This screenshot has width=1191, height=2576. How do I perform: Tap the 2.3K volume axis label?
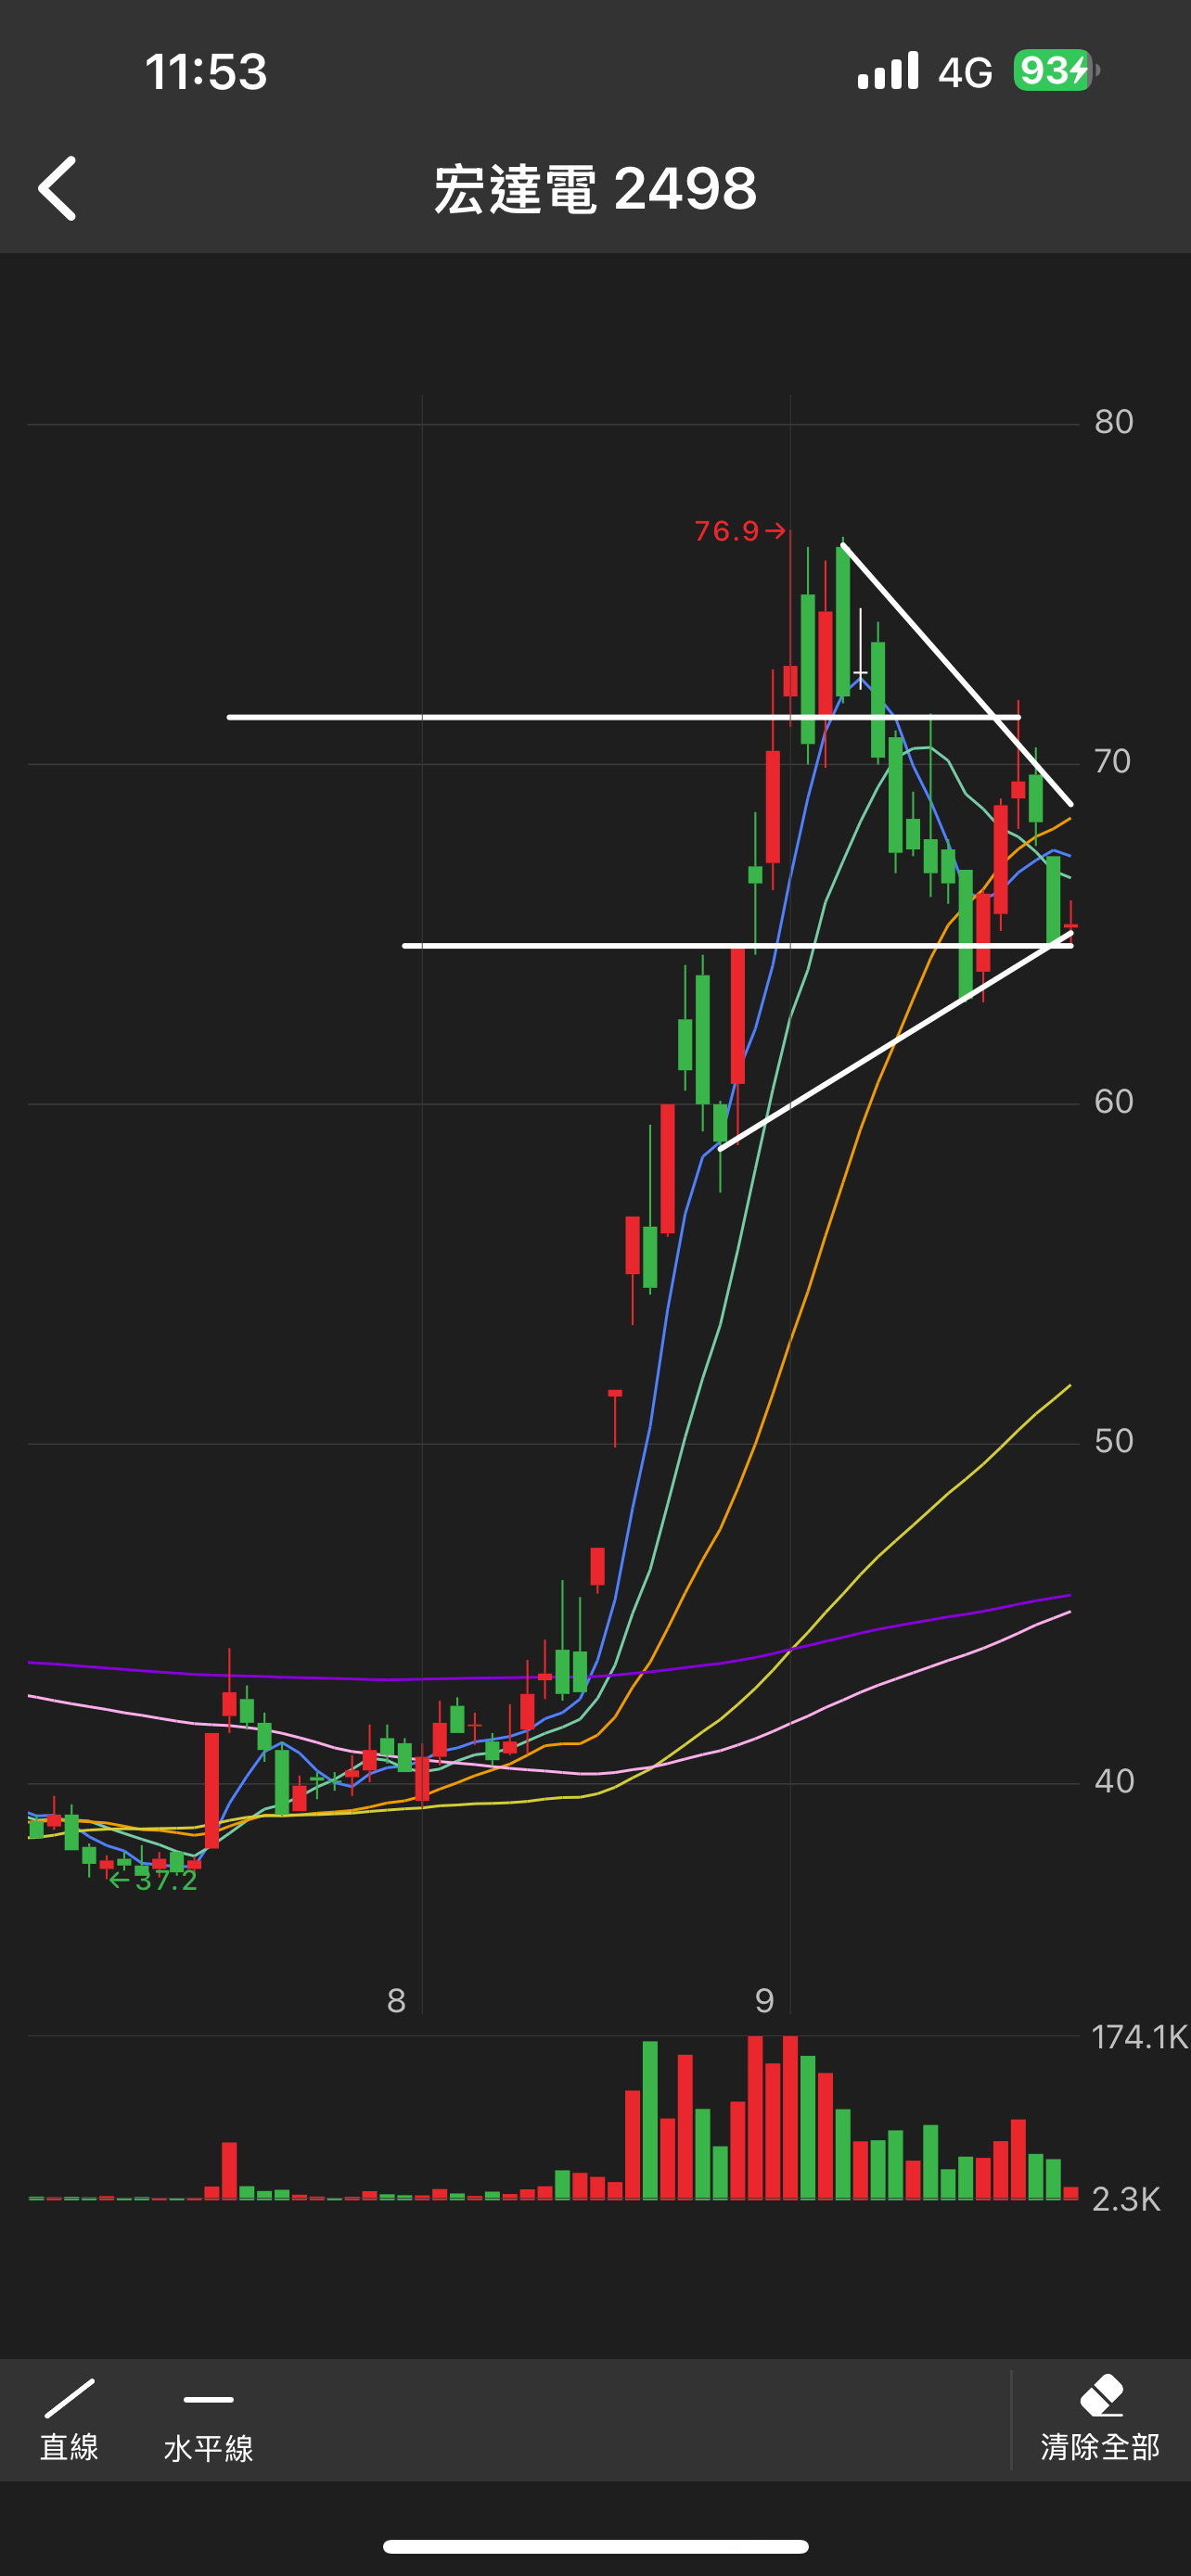pyautogui.click(x=1126, y=2199)
